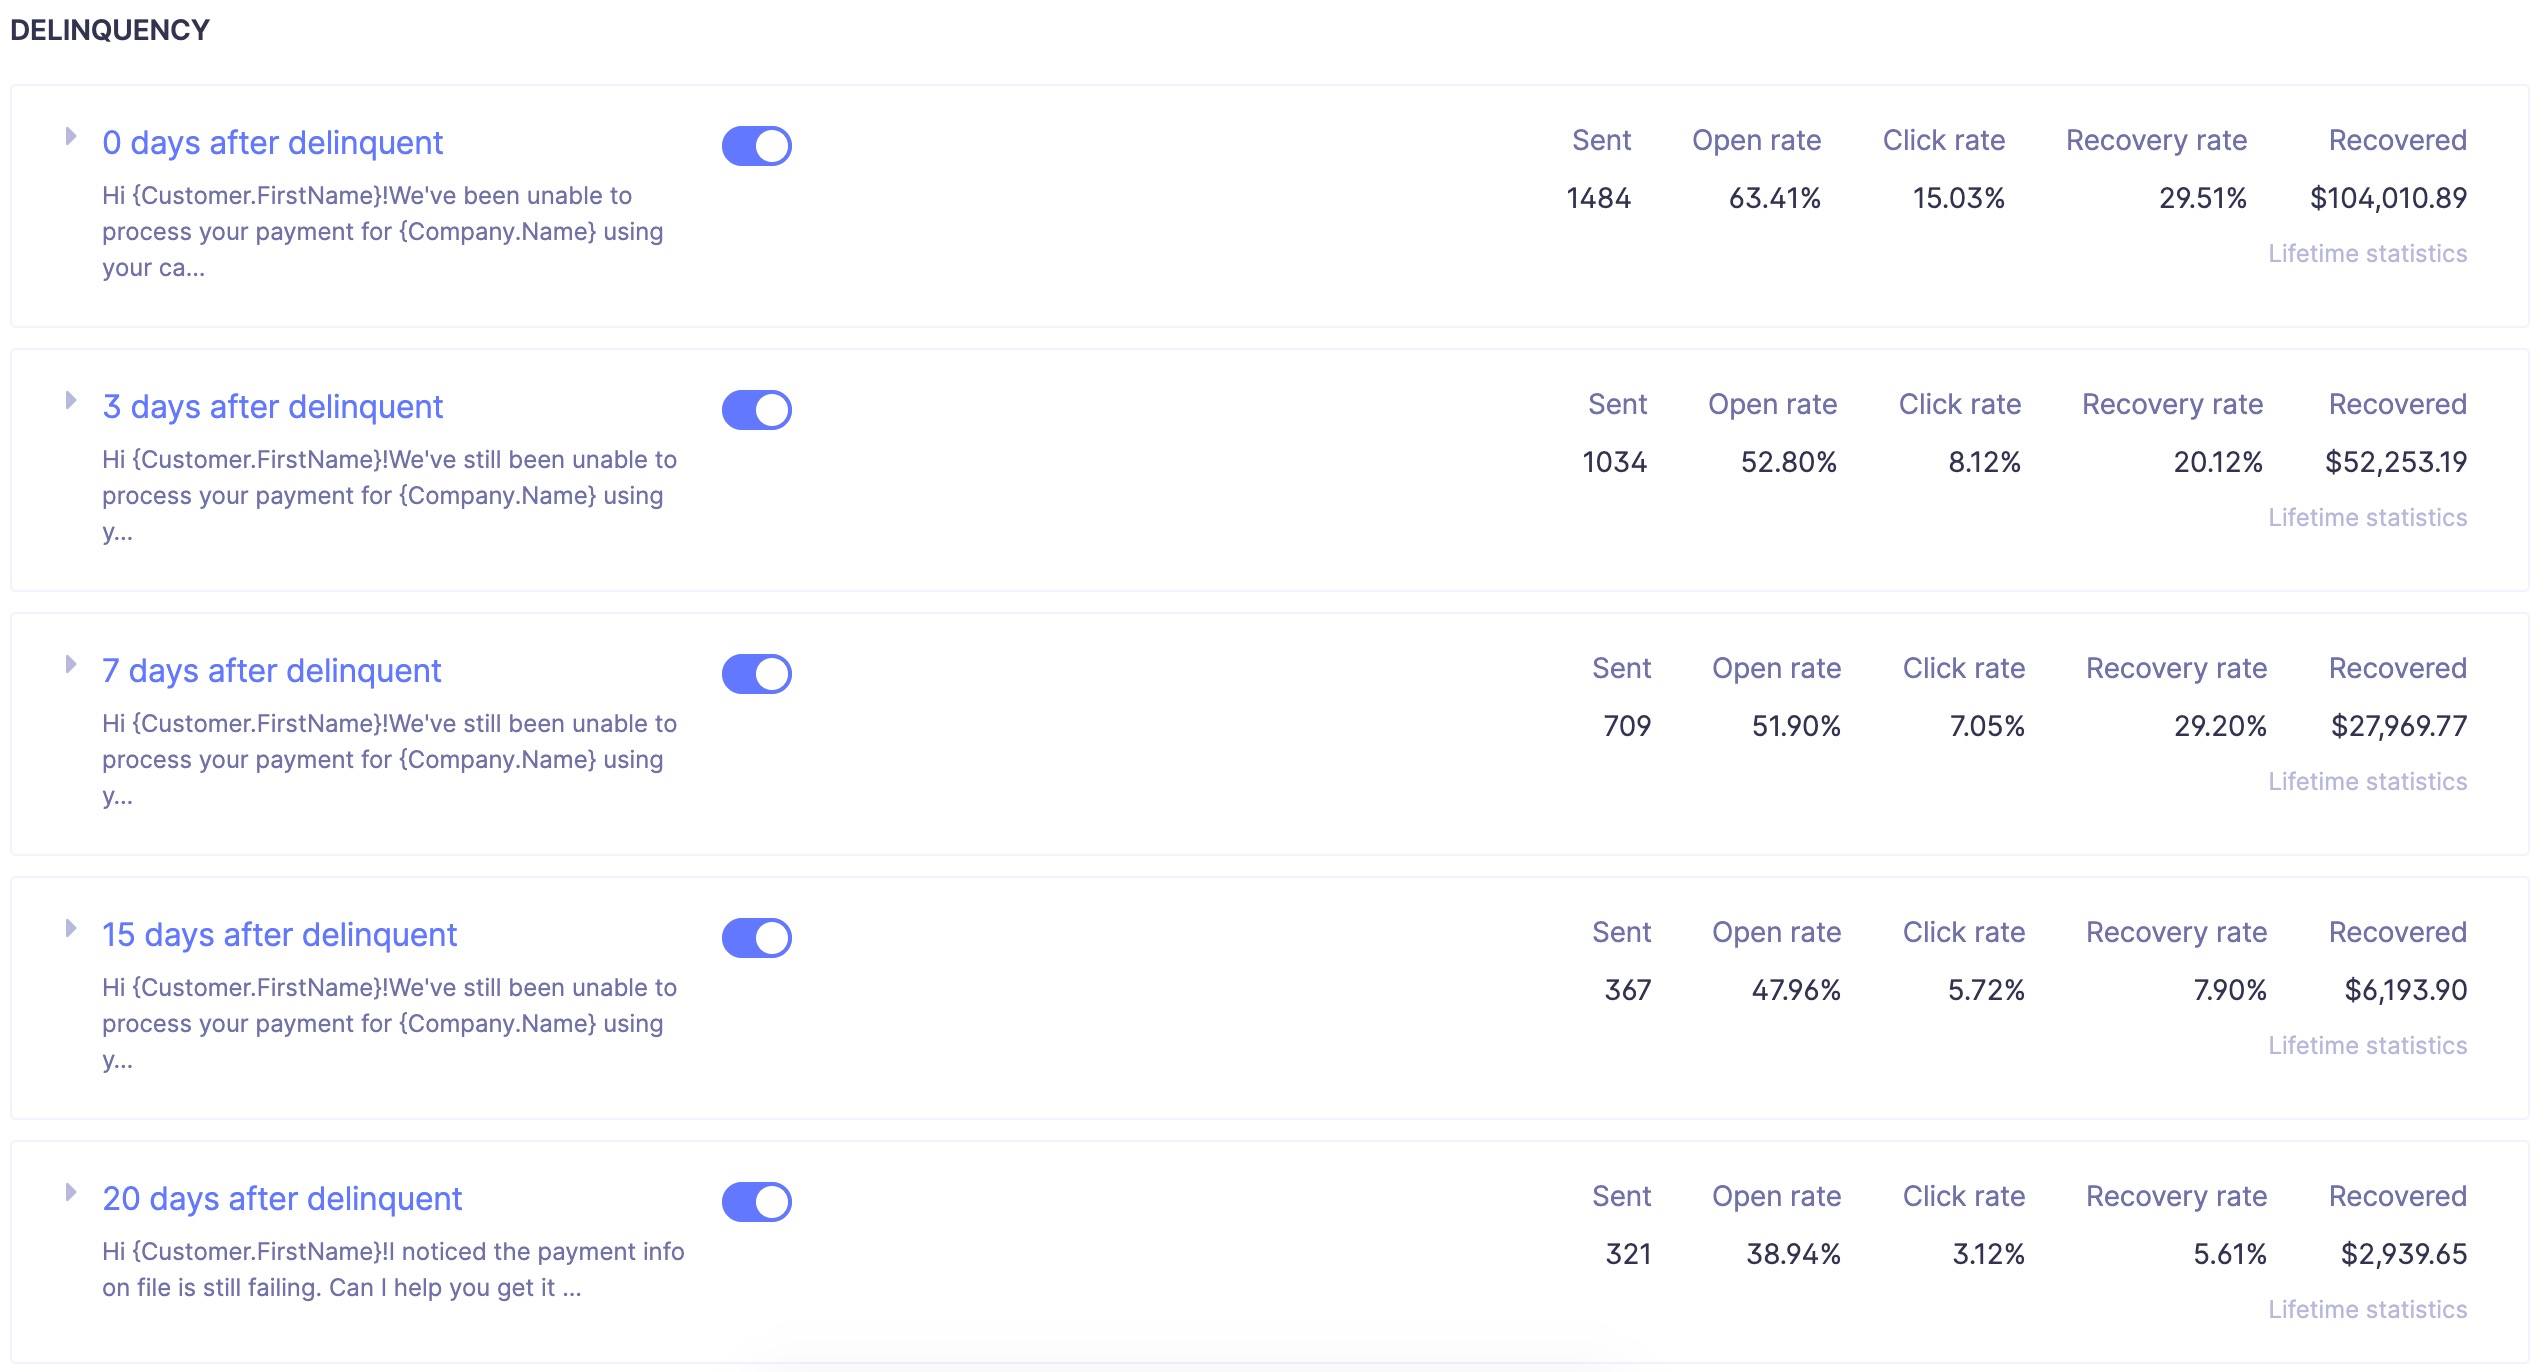Click Lifetime statistics under $27,969.77
This screenshot has width=2538, height=1372.
point(2366,782)
